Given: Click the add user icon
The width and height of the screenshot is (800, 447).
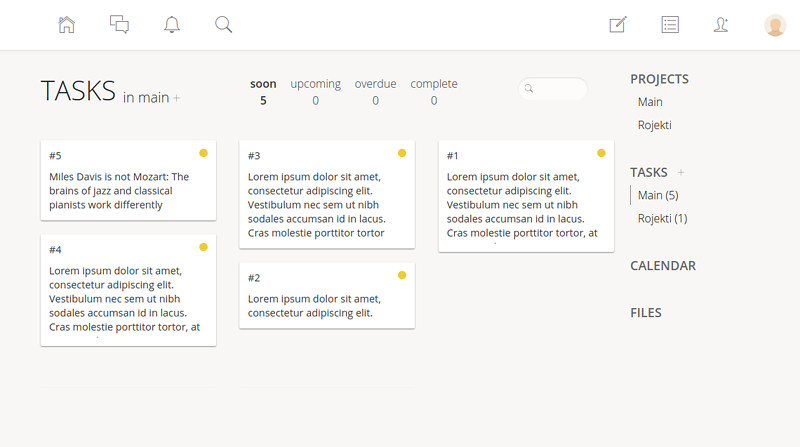Looking at the screenshot, I should point(721,25).
